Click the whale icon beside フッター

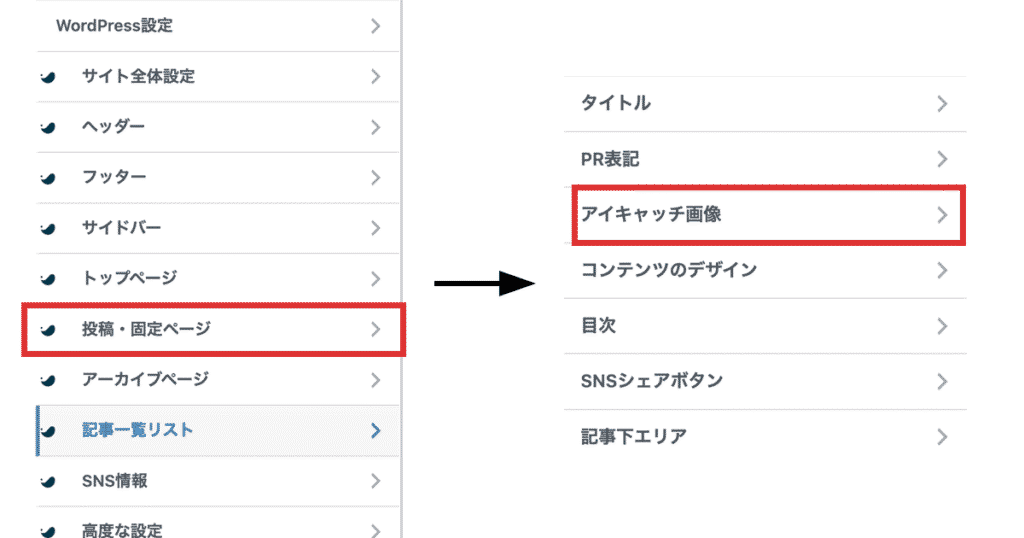[x=46, y=178]
